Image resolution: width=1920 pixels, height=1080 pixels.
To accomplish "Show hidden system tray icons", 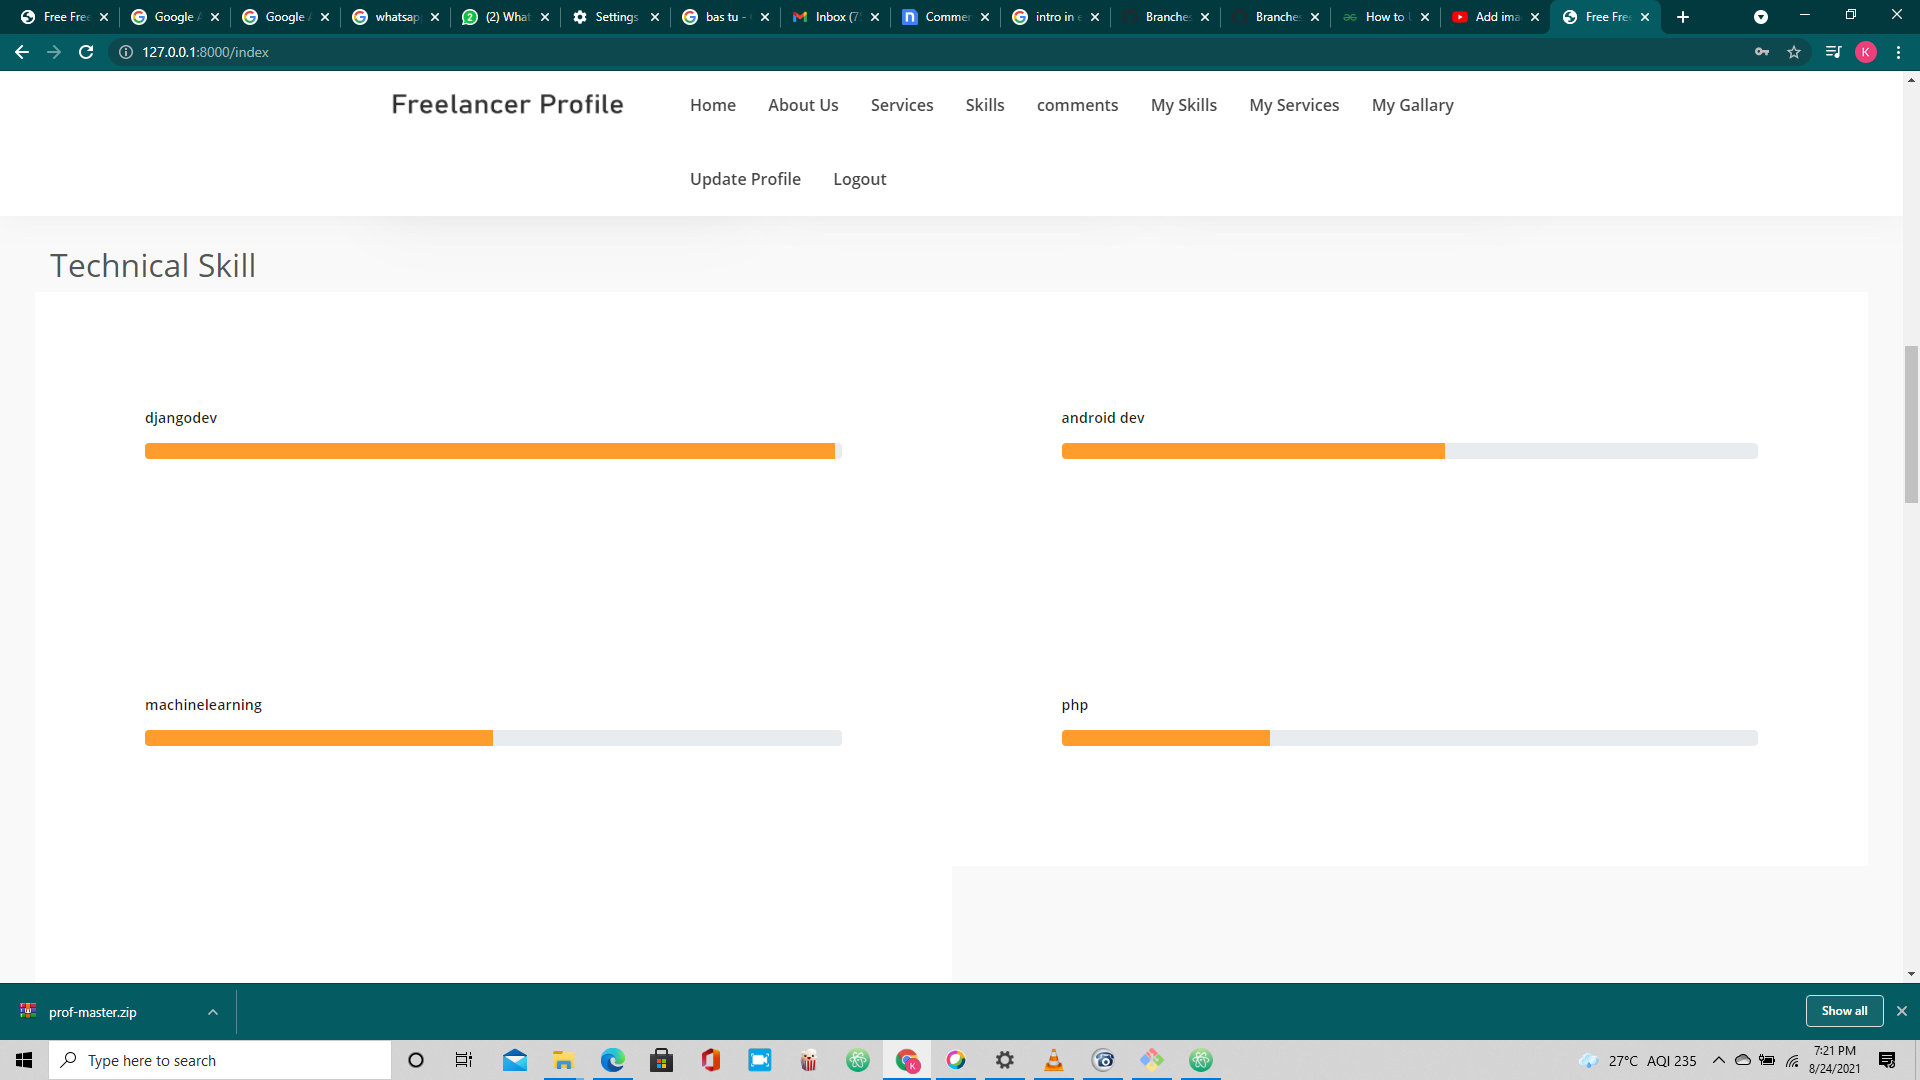I will point(1718,1060).
